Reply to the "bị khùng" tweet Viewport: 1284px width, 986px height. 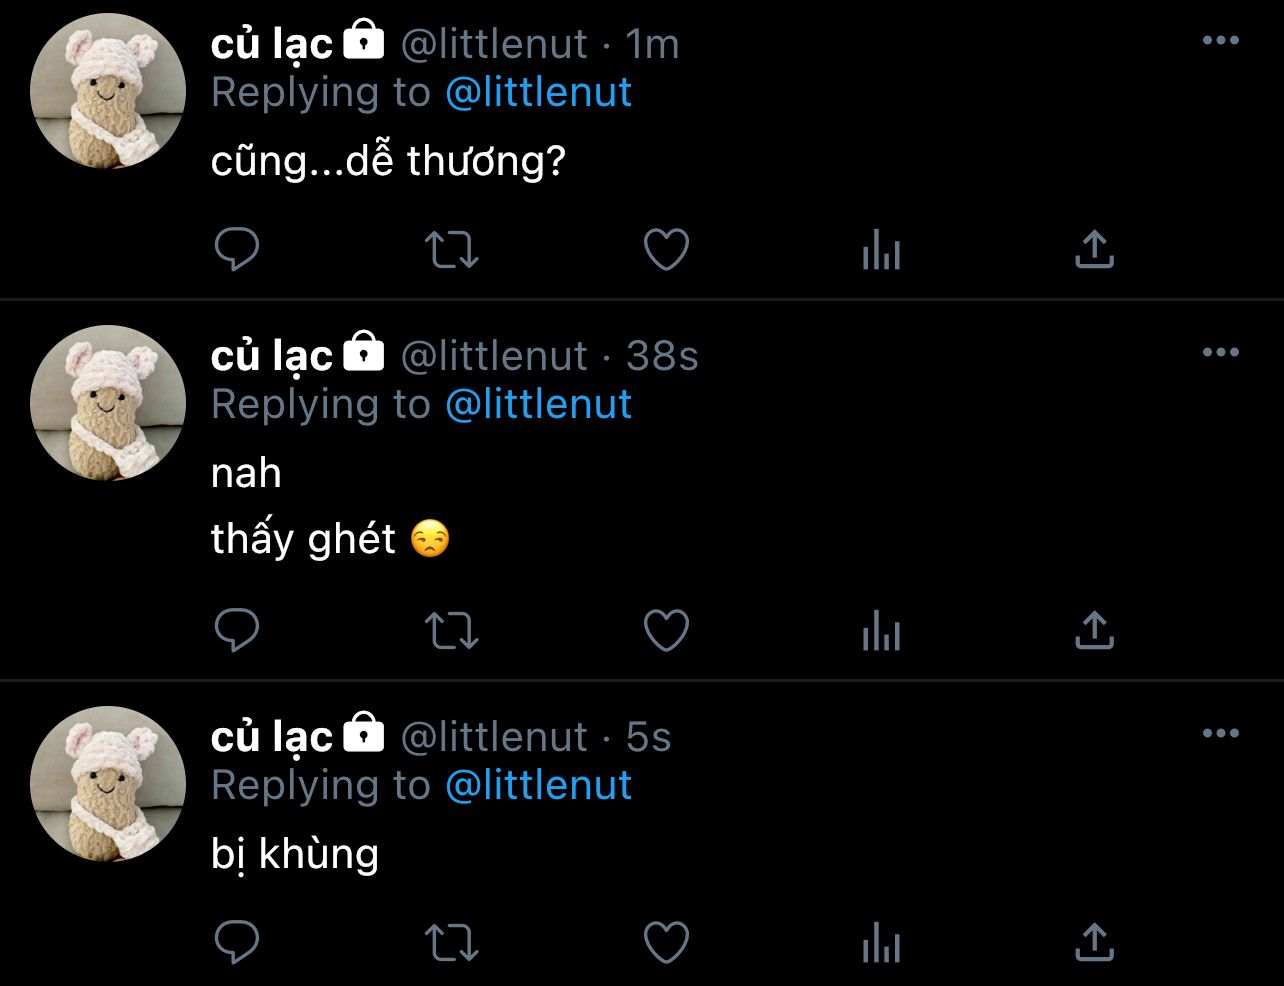(x=237, y=942)
